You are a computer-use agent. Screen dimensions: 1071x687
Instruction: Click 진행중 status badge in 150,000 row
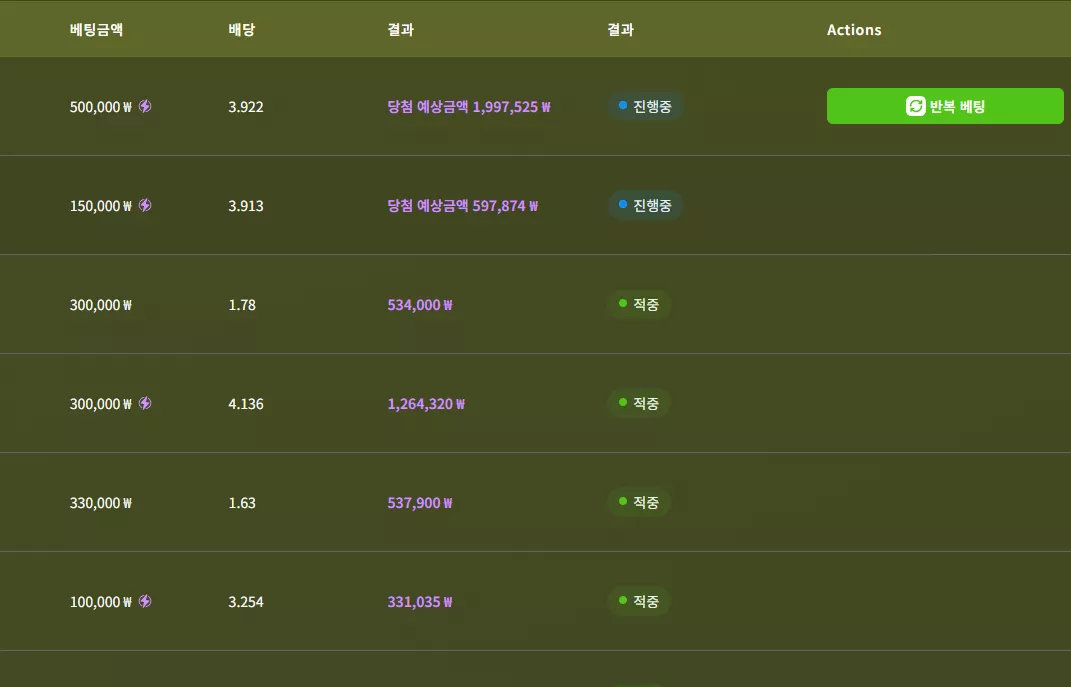645,205
